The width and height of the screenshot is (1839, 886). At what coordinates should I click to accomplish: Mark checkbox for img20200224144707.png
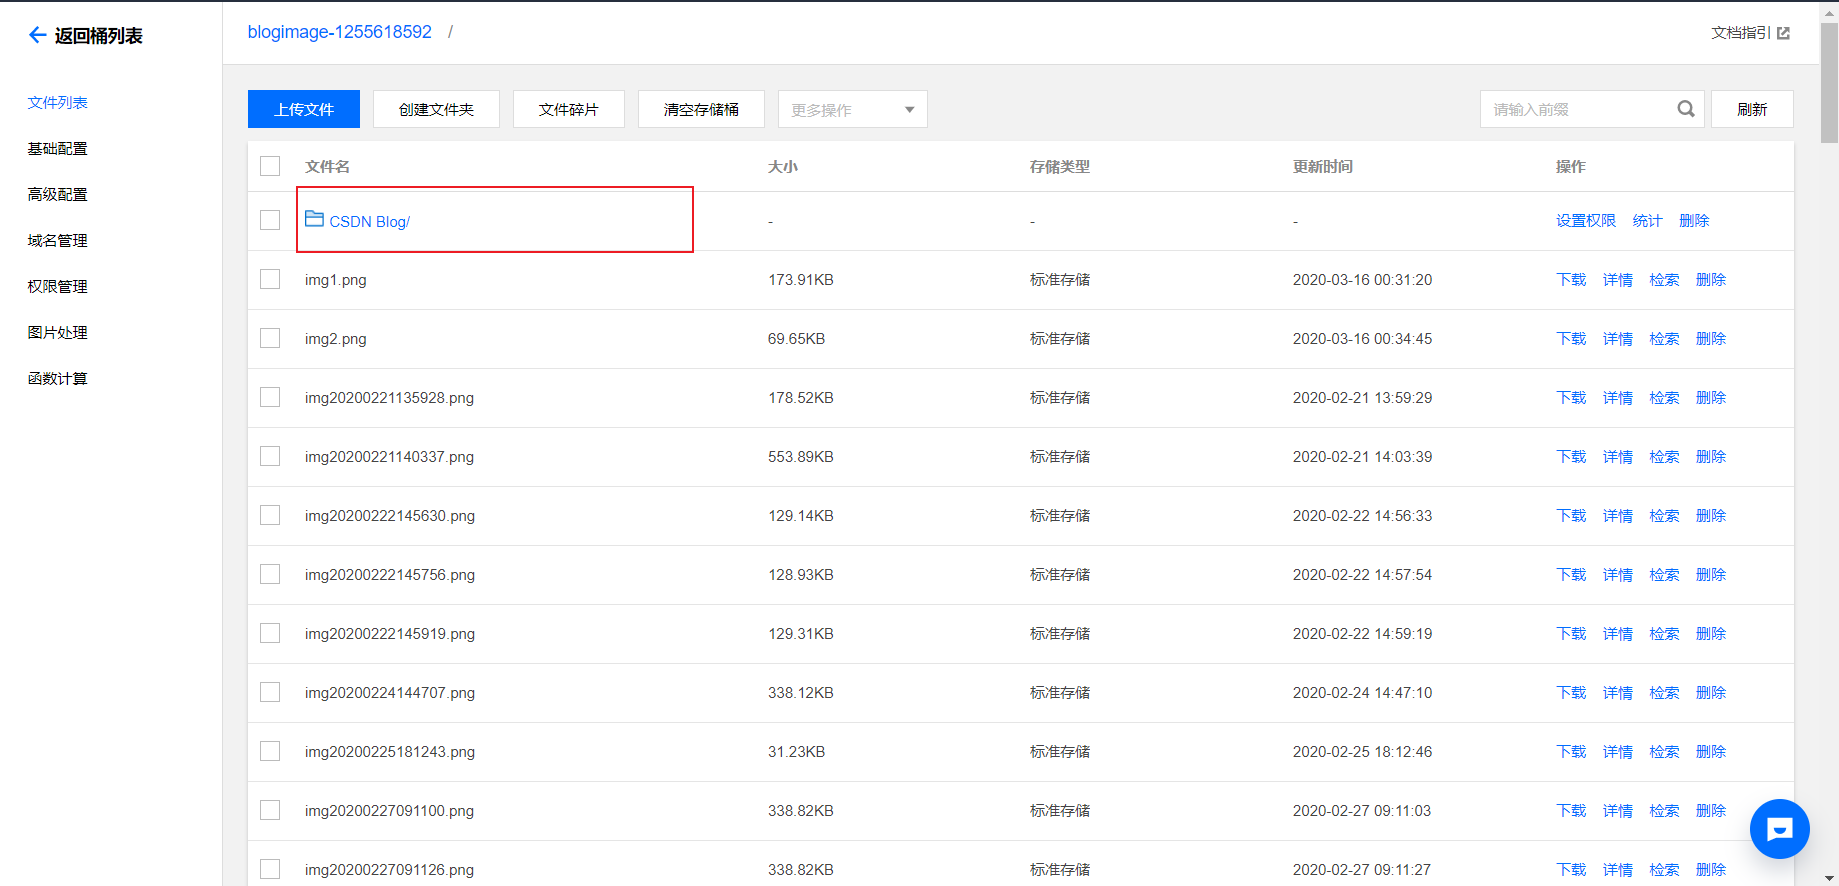tap(270, 692)
